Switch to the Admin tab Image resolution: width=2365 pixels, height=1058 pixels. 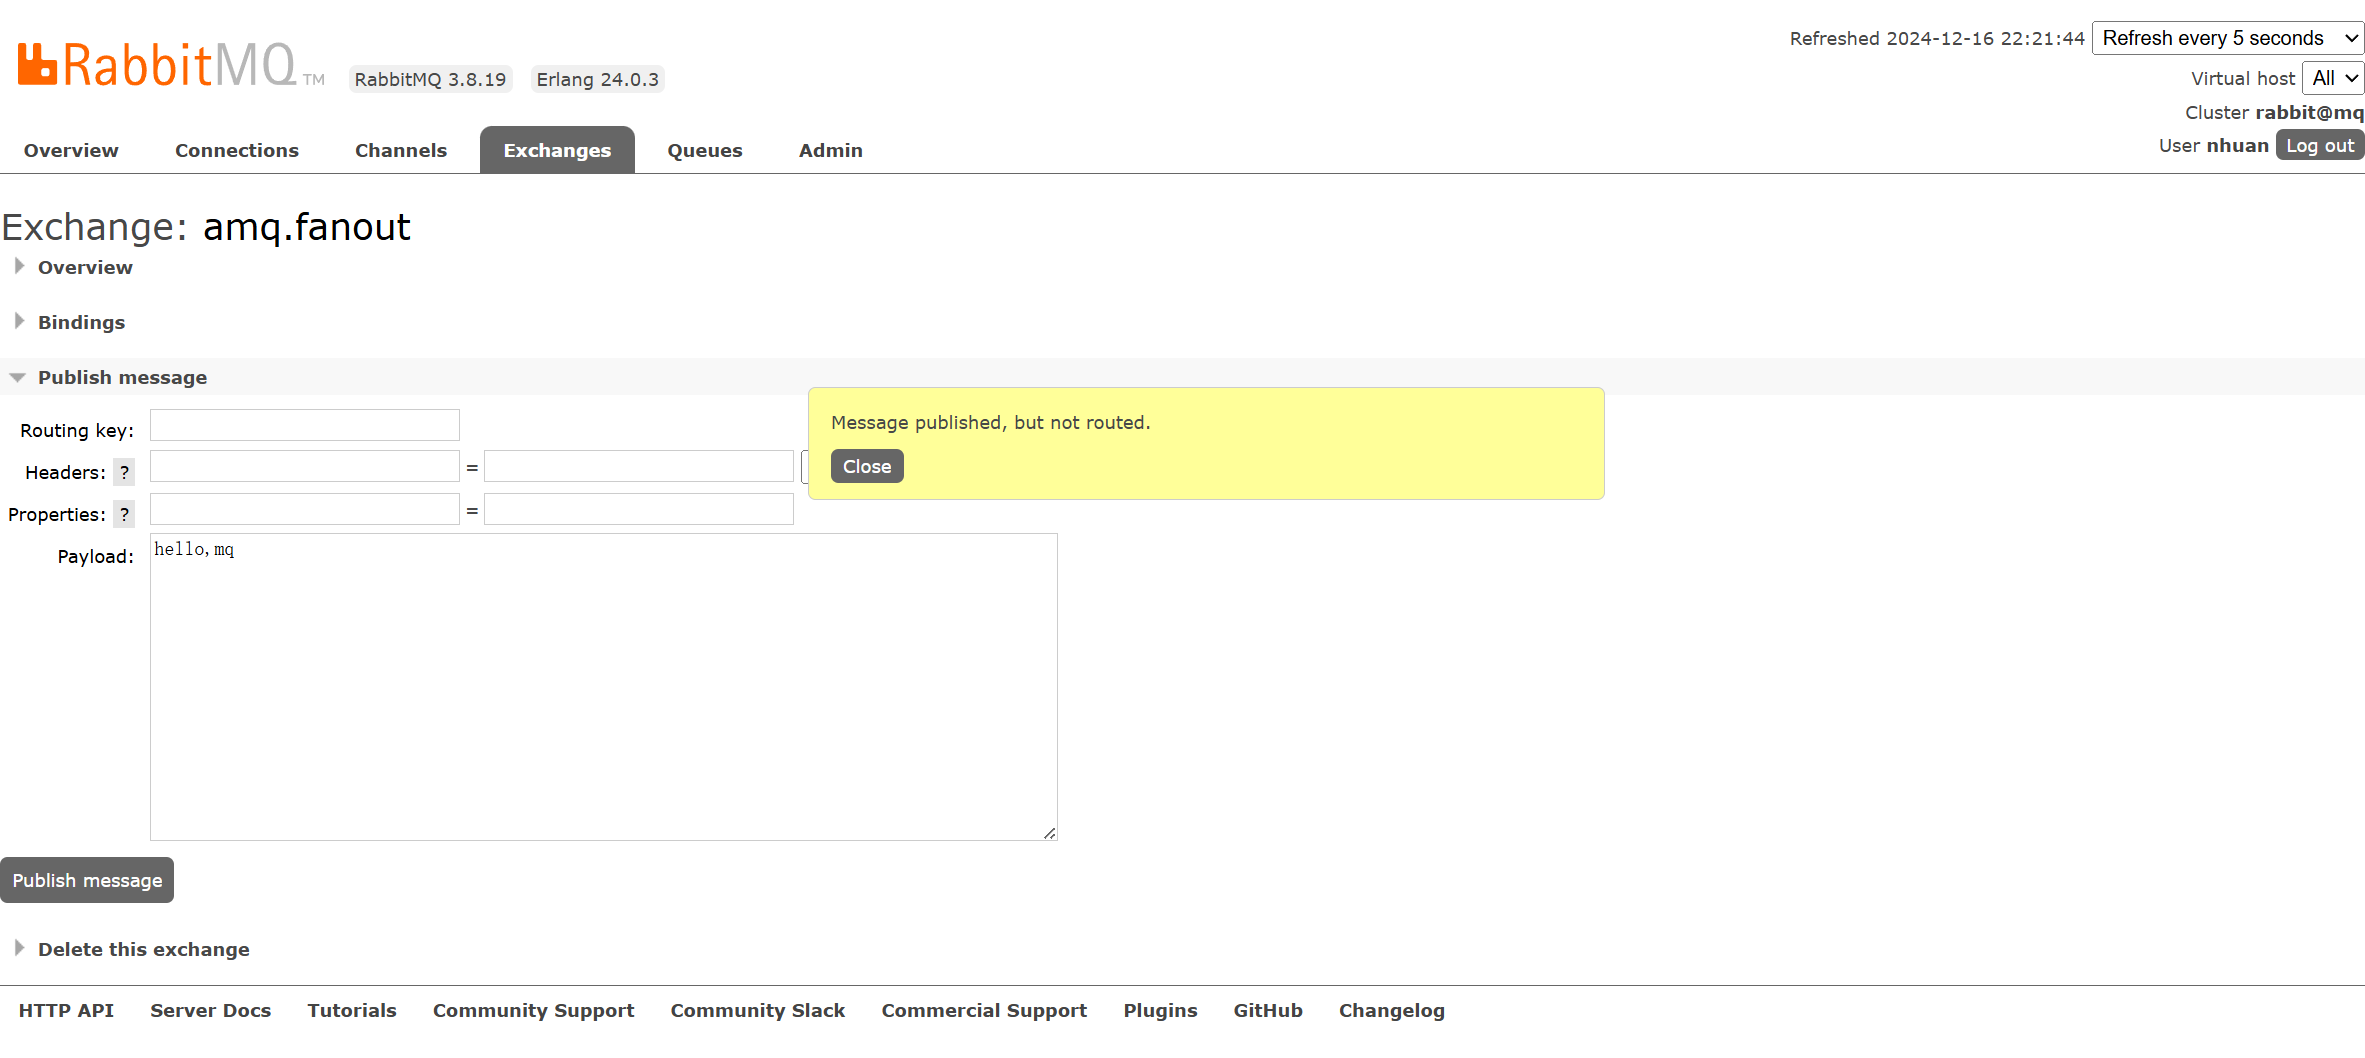pyautogui.click(x=831, y=150)
